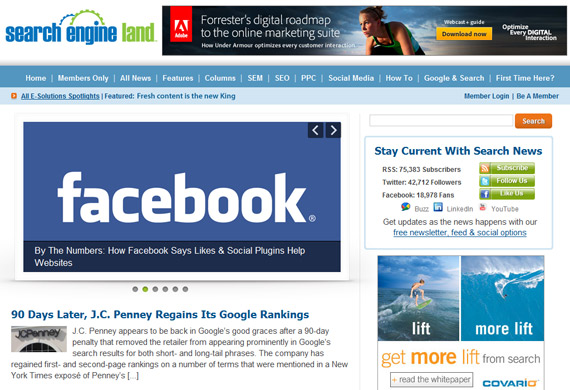The height and width of the screenshot is (390, 570).
Task: Click RSS: 75,383 Subscribers text
Action: click(x=421, y=169)
